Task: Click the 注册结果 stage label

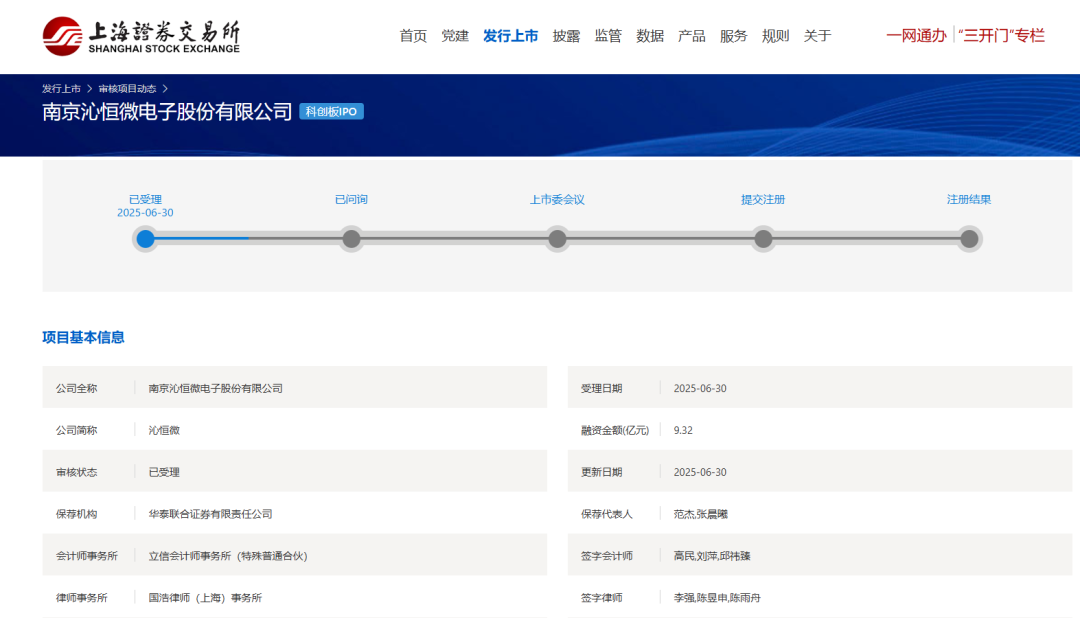Action: click(x=969, y=200)
